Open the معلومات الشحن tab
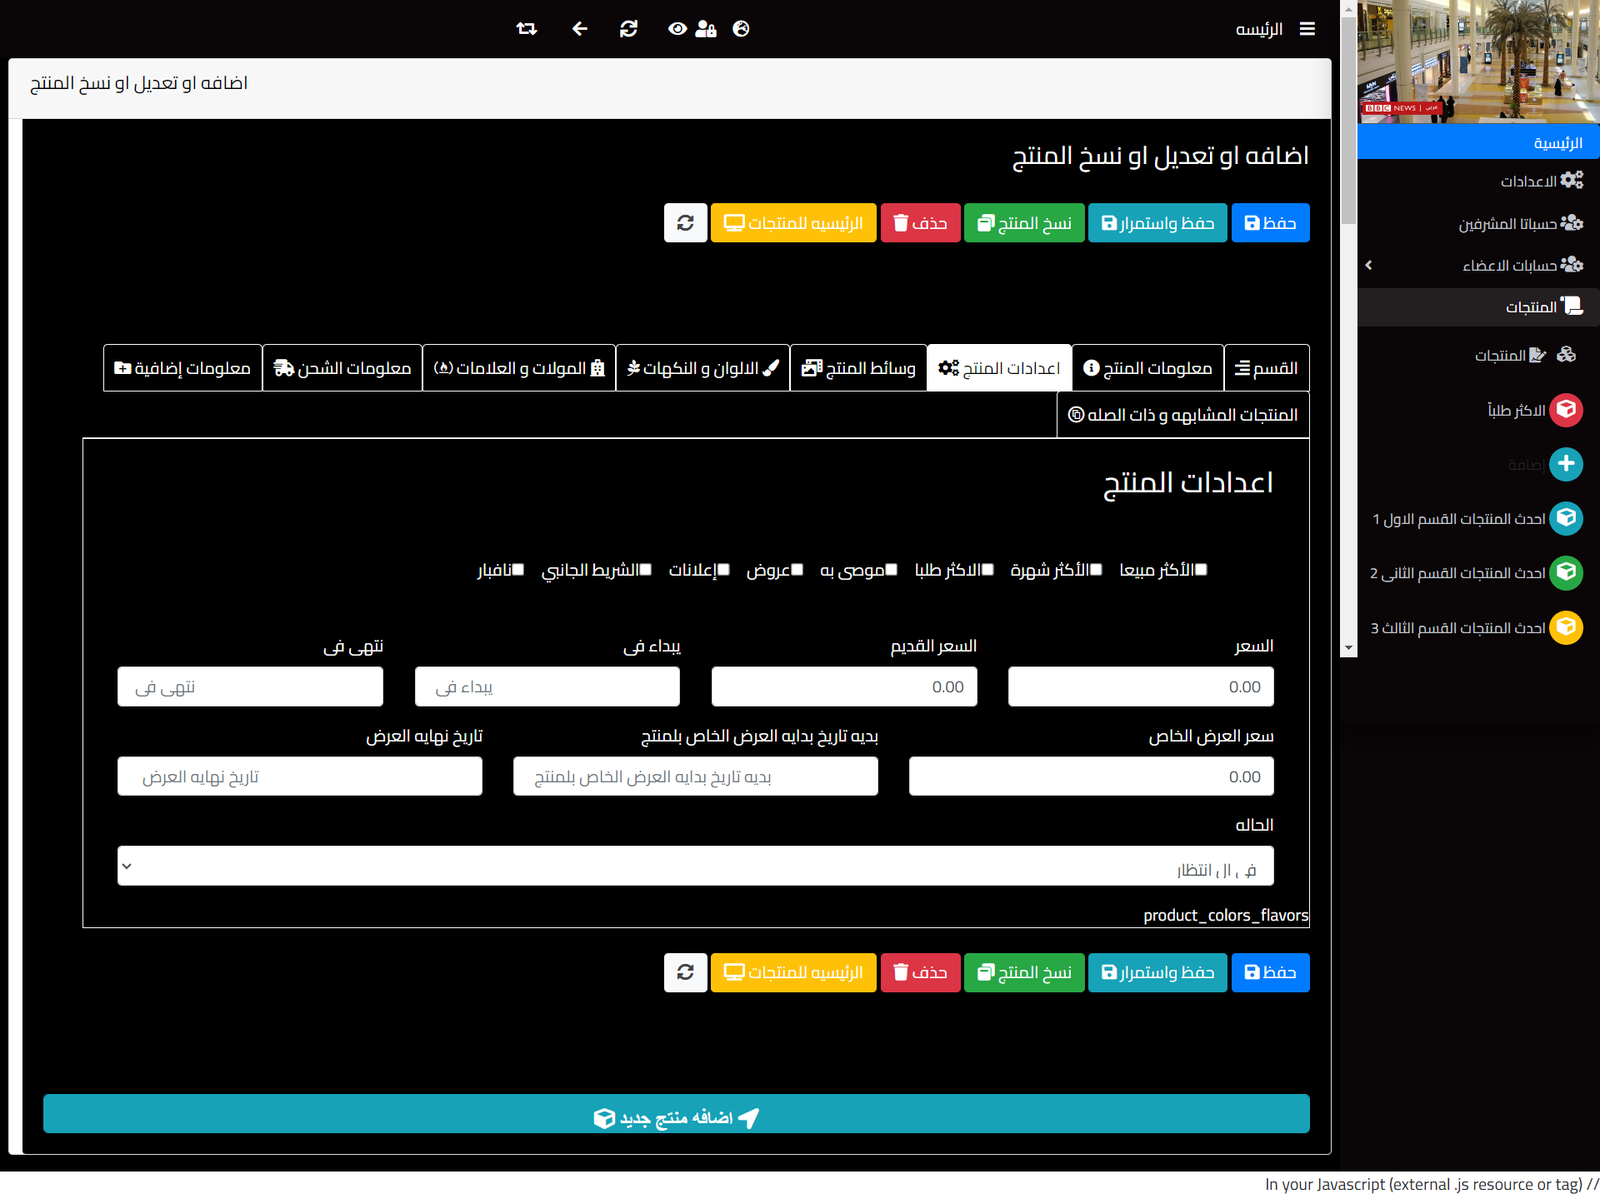This screenshot has width=1600, height=1198. click(342, 368)
